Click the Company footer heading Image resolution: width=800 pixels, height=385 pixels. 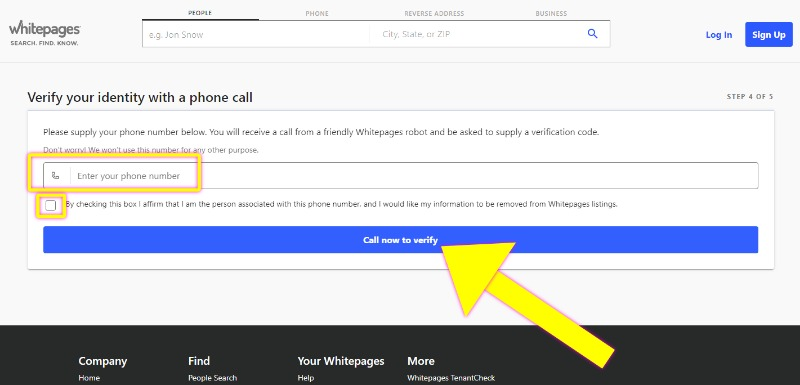point(103,361)
